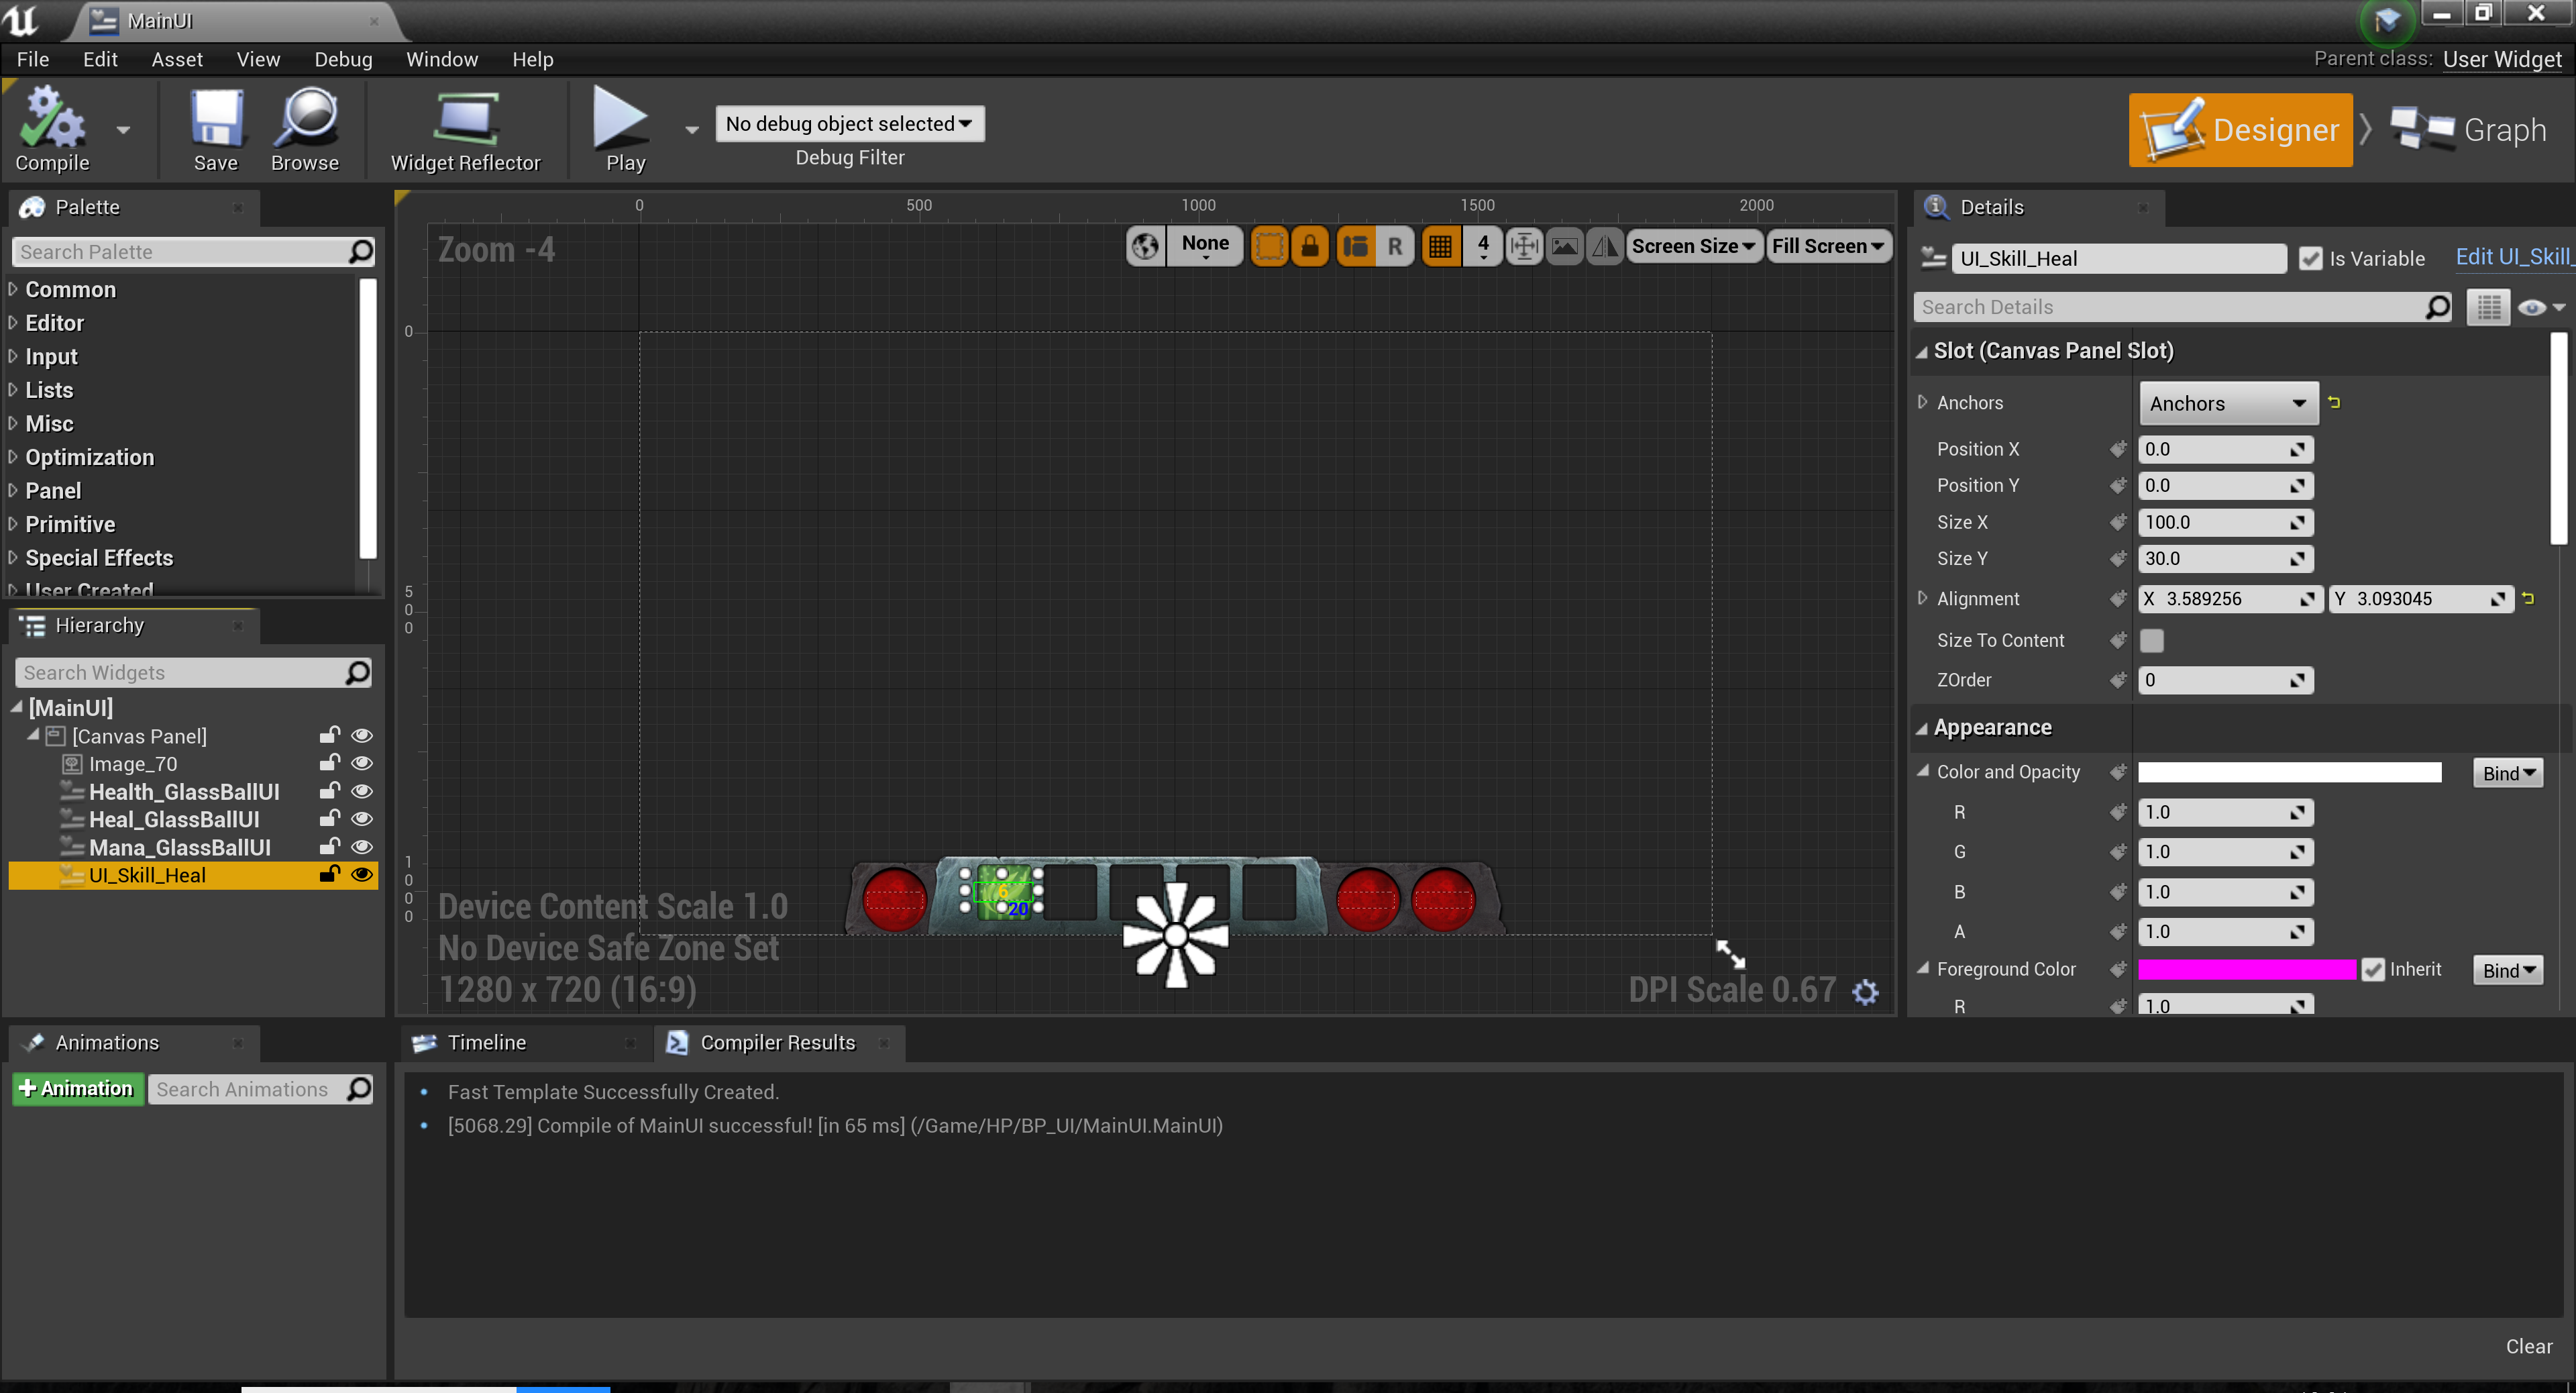Viewport: 2576px width, 1393px height.
Task: Click the green Animation add button
Action: coord(77,1089)
